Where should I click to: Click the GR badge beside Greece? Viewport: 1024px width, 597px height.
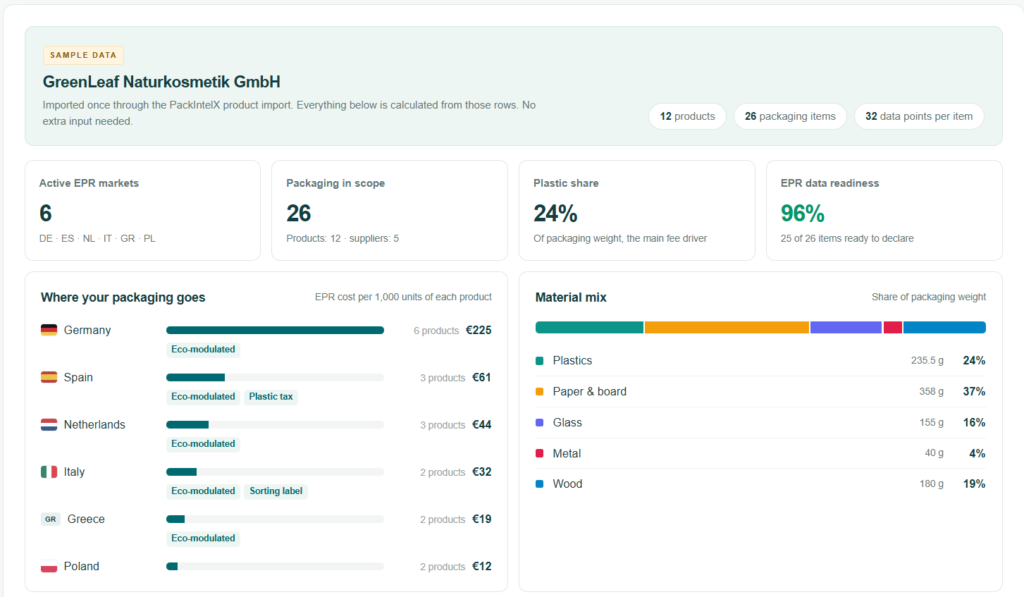pos(50,519)
